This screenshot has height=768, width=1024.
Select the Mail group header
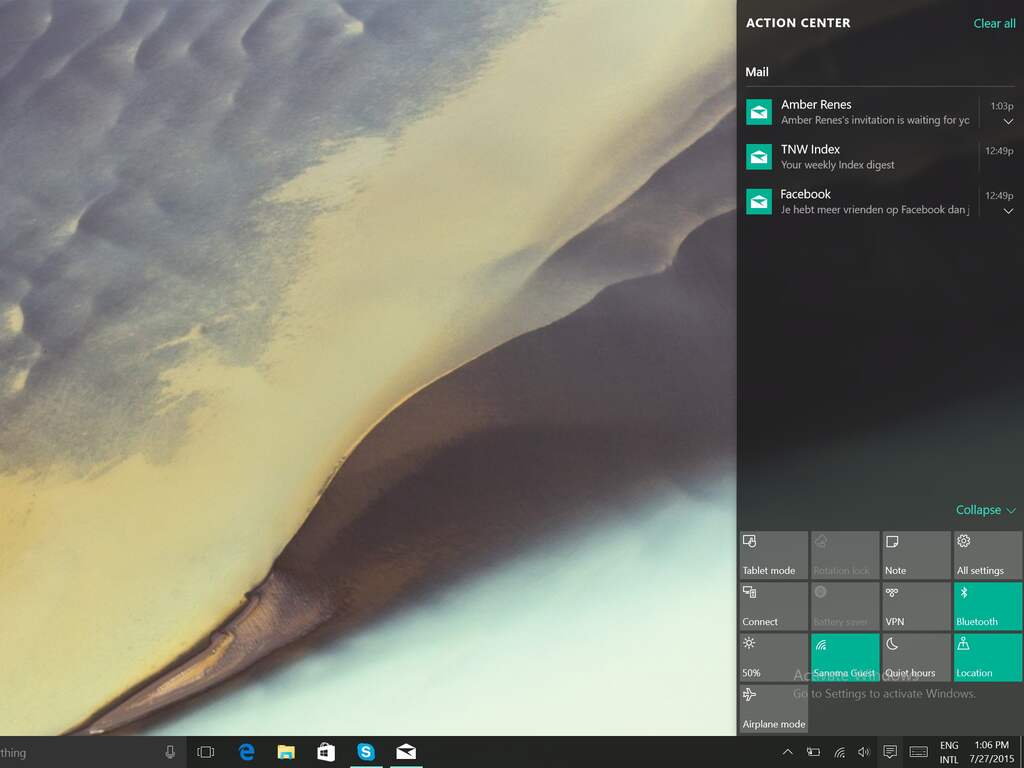[757, 72]
